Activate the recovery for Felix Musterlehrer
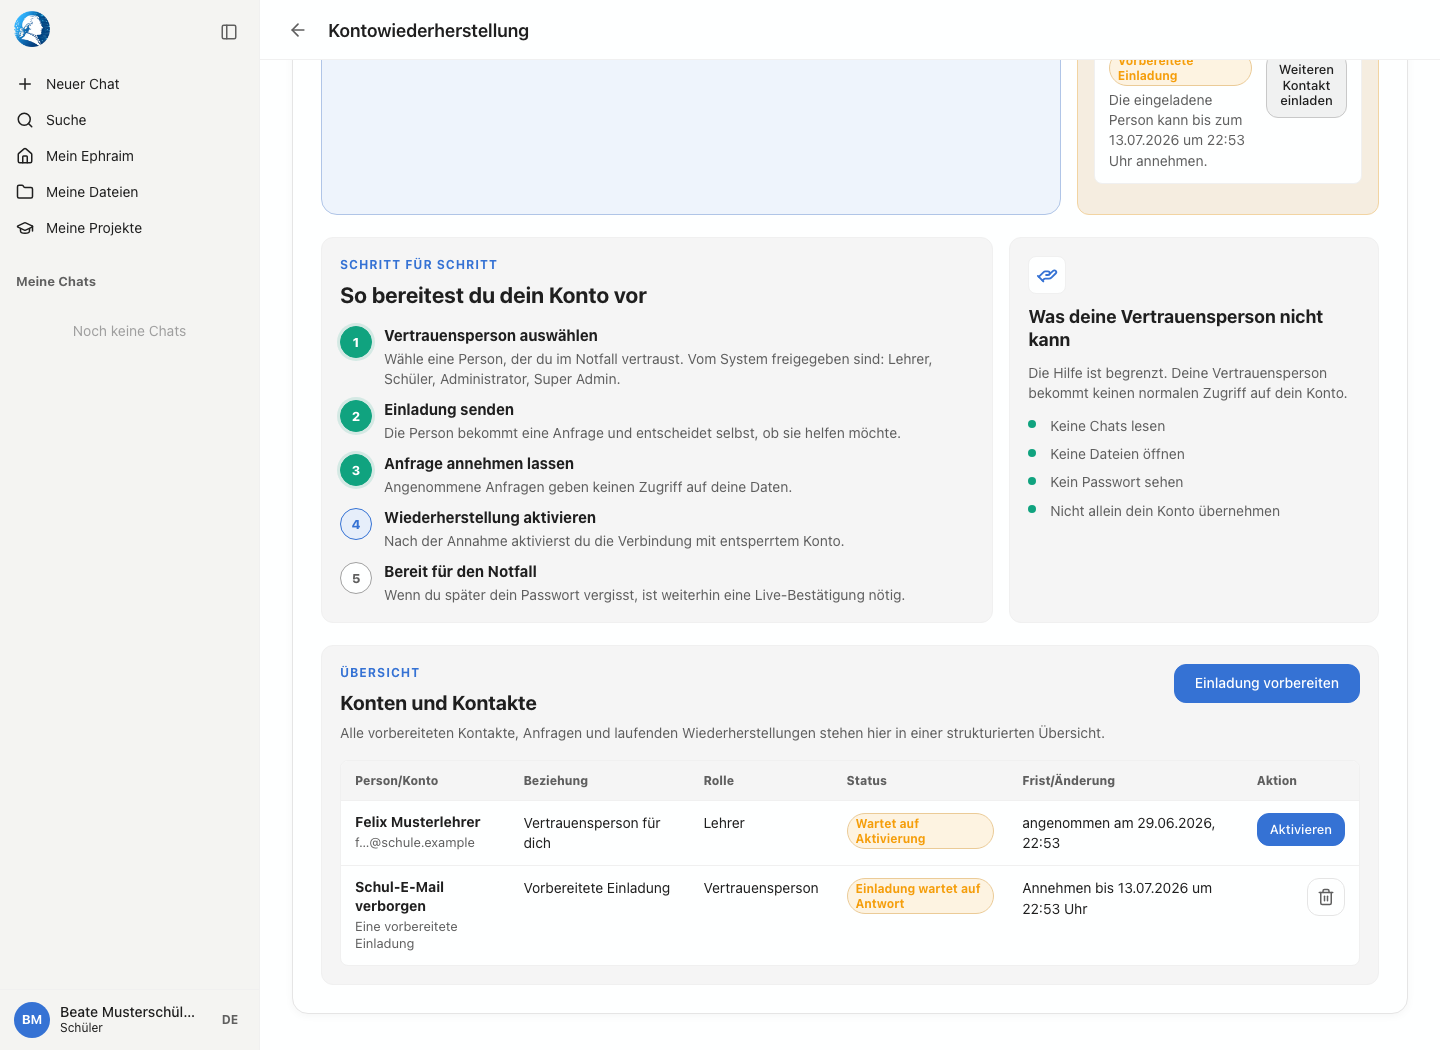 (1300, 829)
